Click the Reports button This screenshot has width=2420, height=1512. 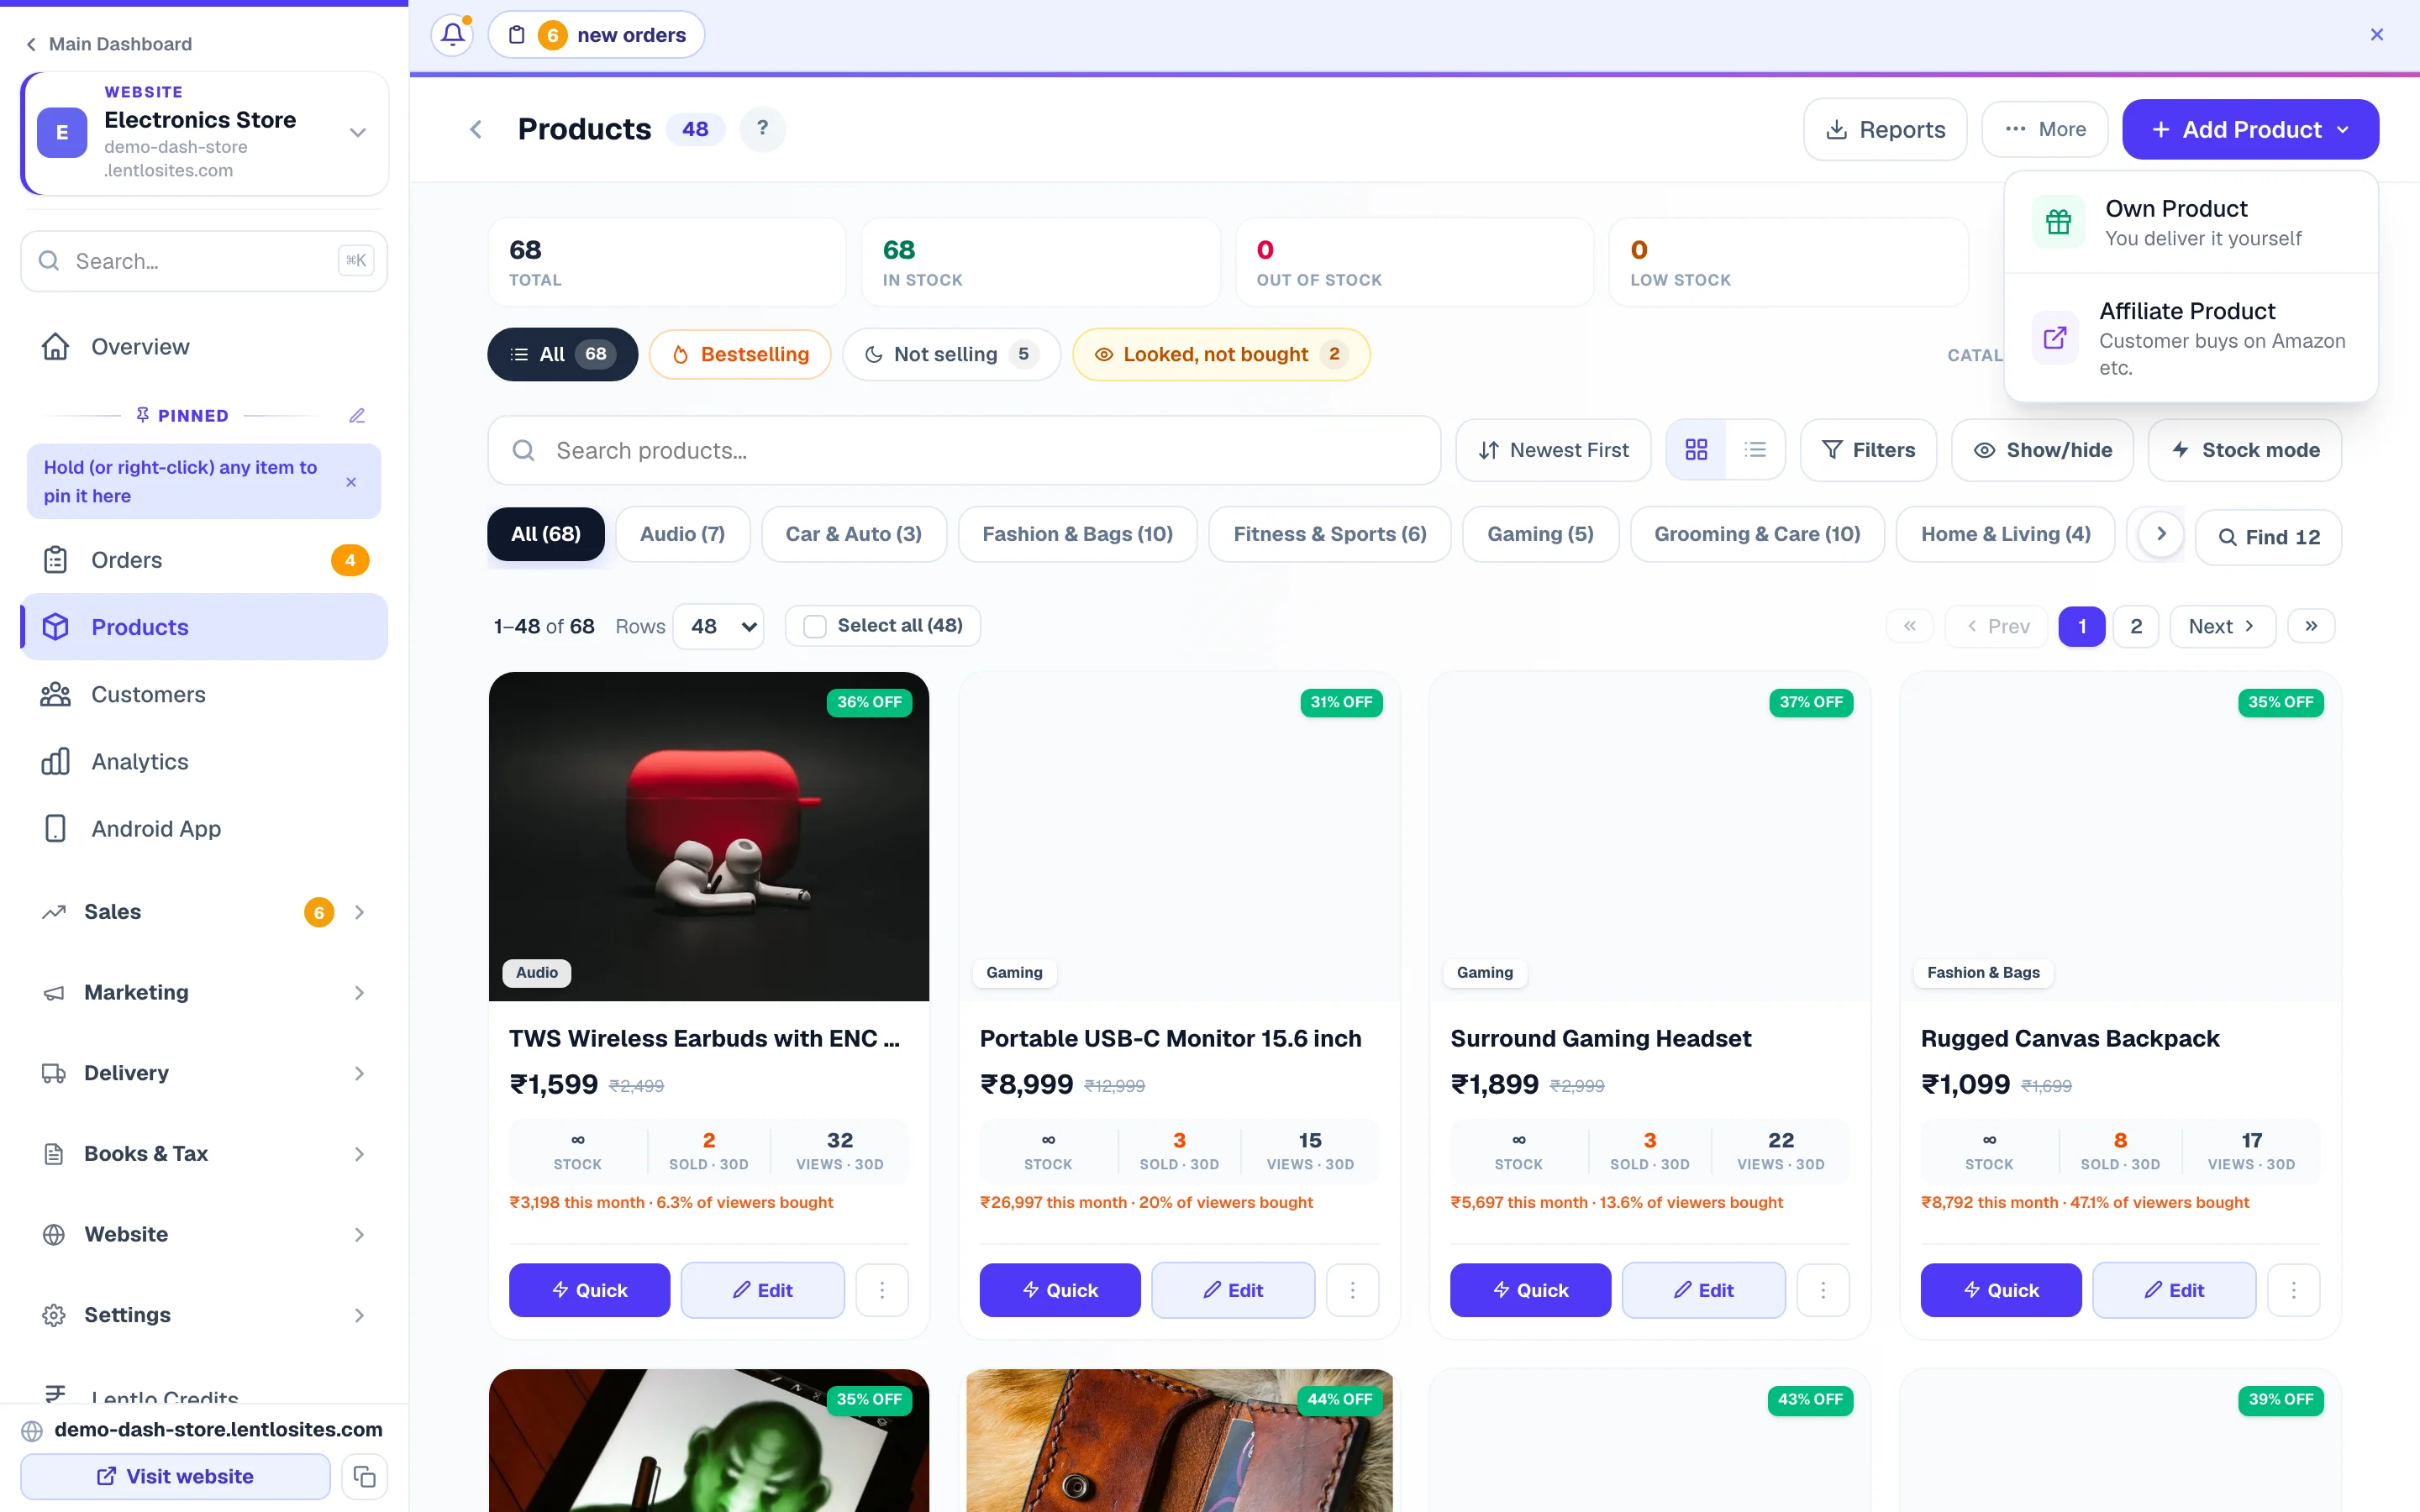pyautogui.click(x=1885, y=129)
